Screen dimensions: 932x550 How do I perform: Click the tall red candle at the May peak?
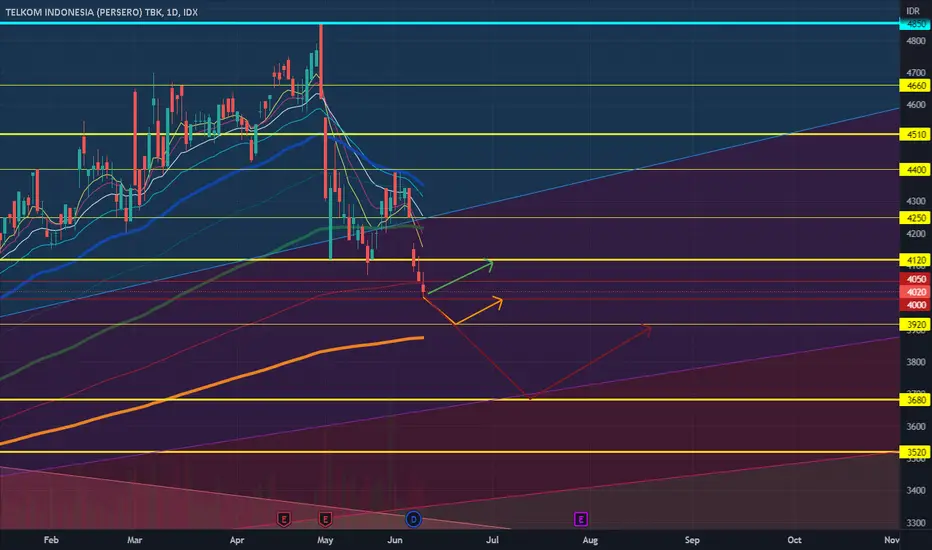pos(321,61)
